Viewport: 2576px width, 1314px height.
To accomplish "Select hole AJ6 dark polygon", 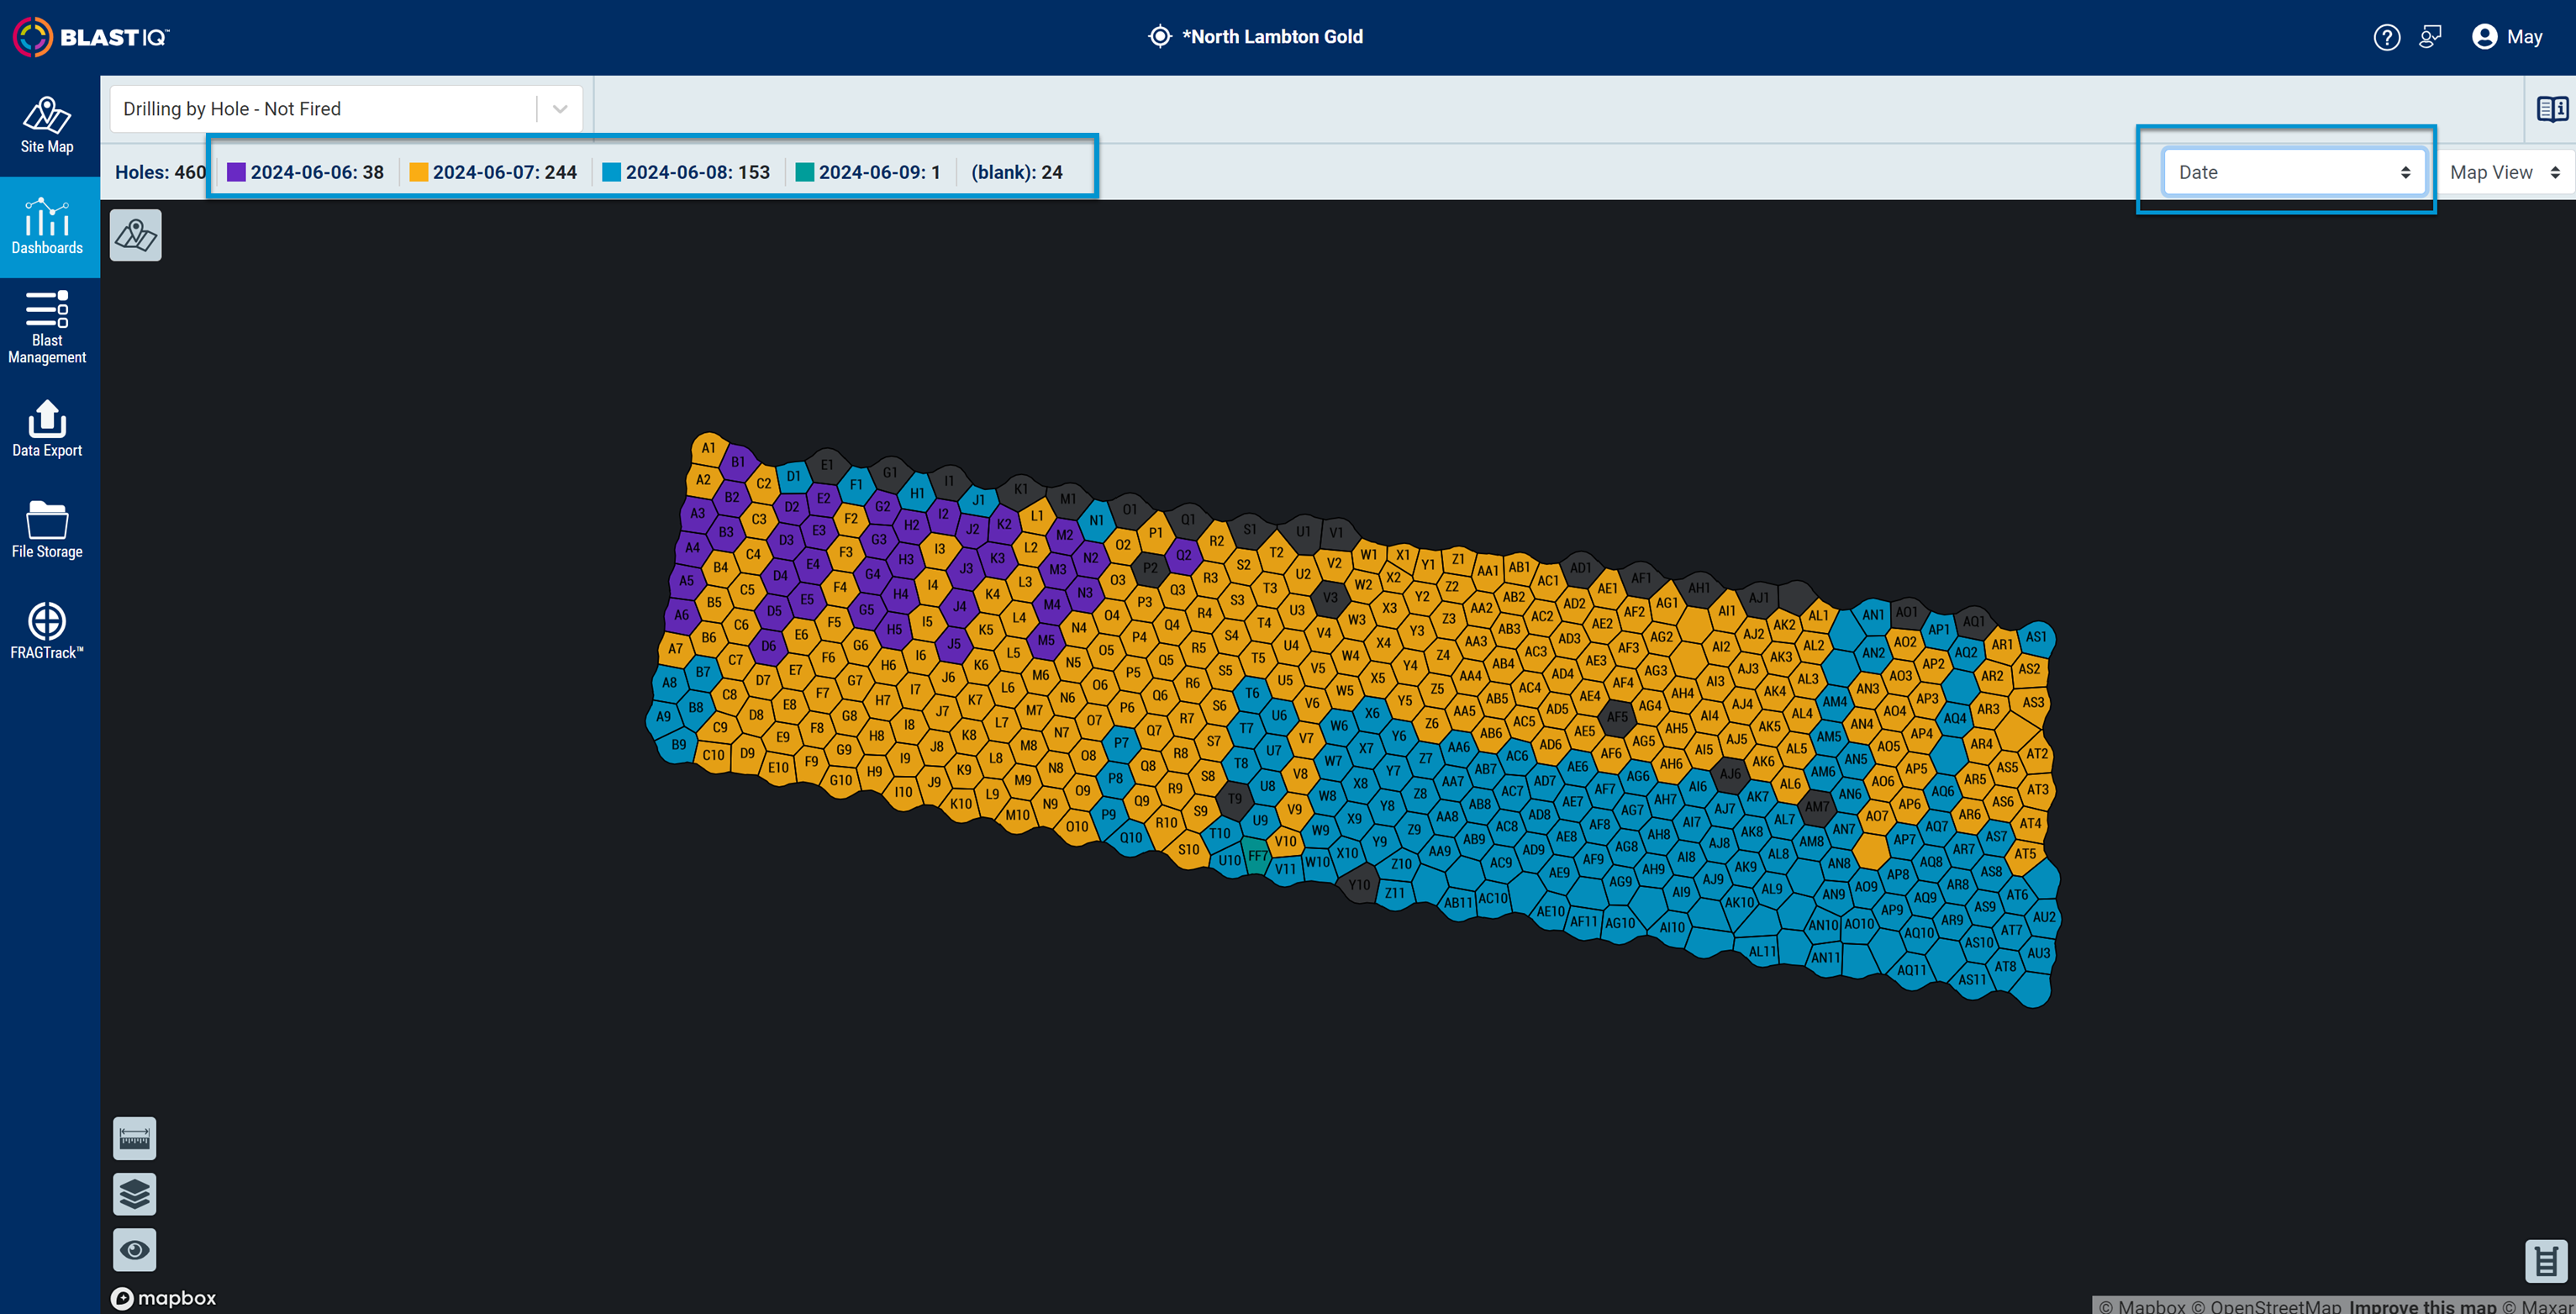I will [x=1730, y=774].
